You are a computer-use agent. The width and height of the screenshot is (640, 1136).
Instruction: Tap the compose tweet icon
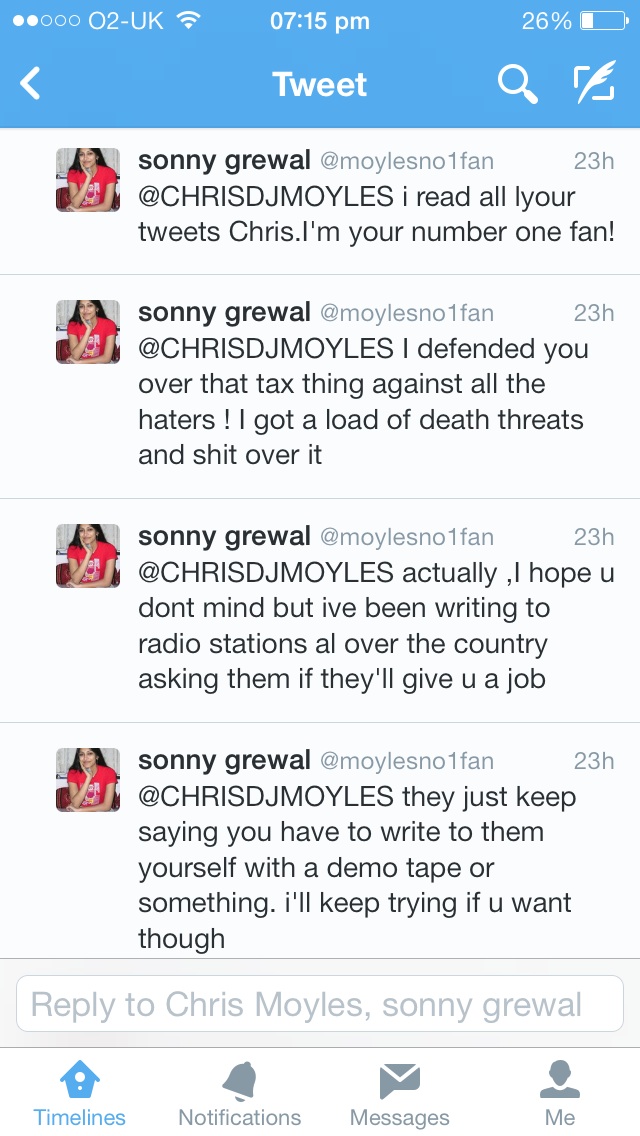594,84
